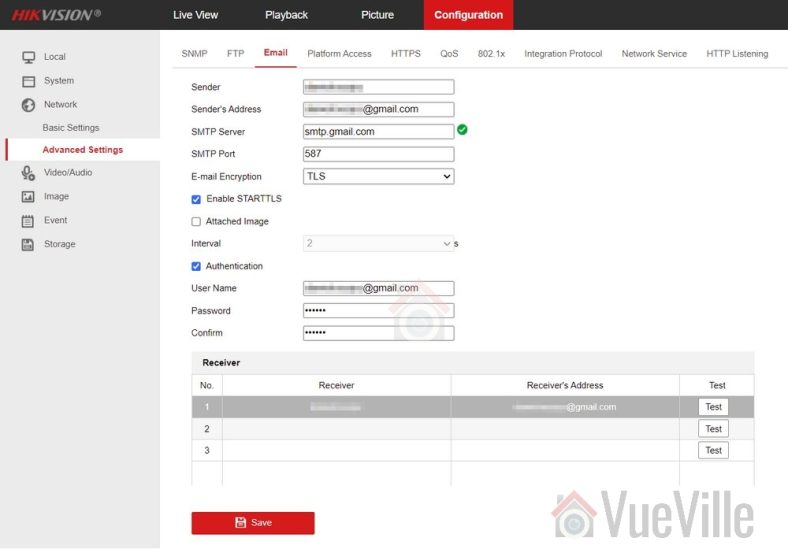This screenshot has height=549, width=788.
Task: Open Video/Audio settings section
Action: (68, 172)
